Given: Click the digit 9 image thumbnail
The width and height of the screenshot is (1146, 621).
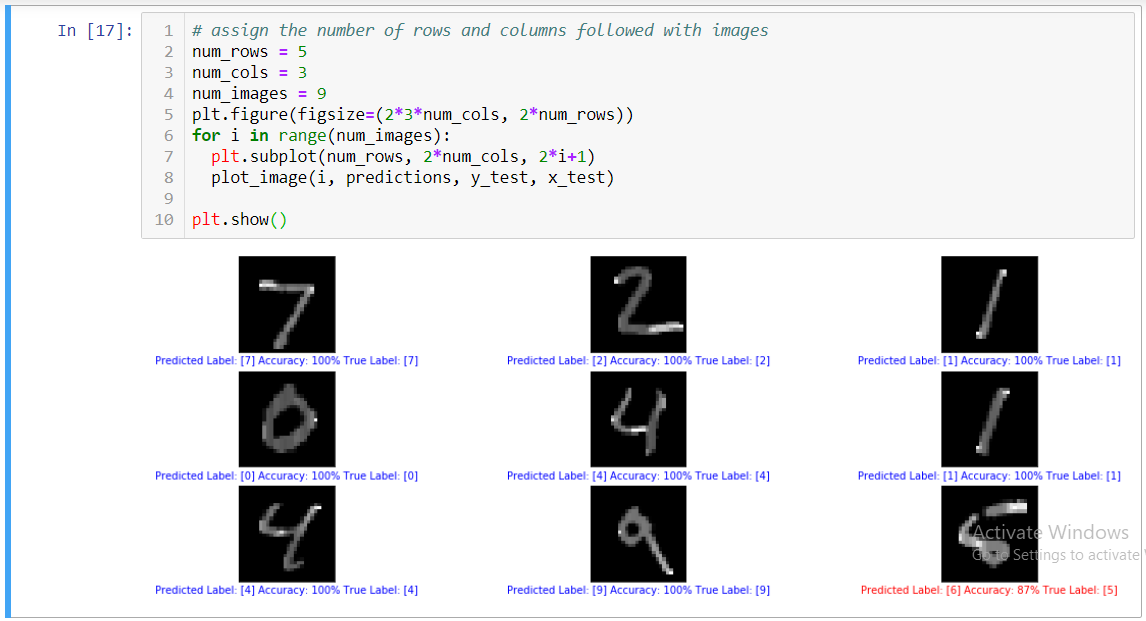Looking at the screenshot, I should pos(638,533).
